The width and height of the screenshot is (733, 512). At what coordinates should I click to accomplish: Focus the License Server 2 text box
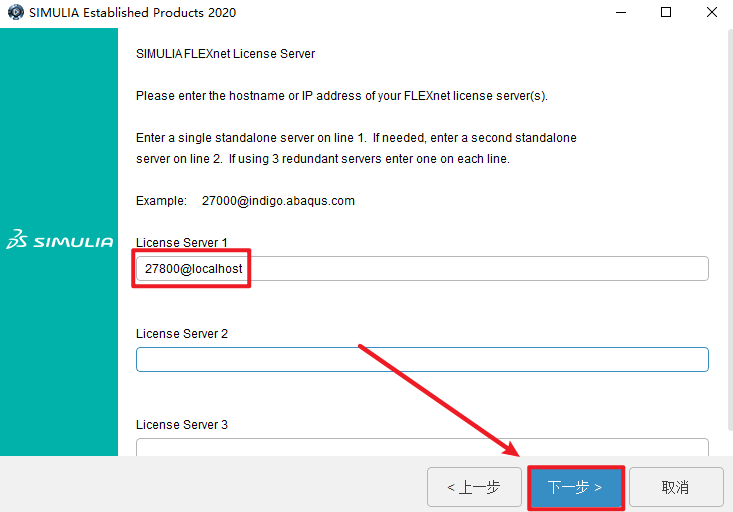coord(422,359)
